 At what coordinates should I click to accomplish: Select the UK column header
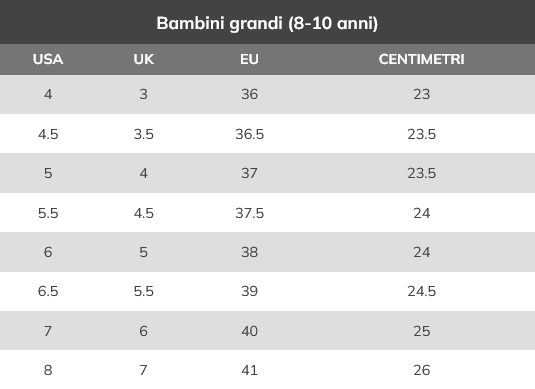144,59
